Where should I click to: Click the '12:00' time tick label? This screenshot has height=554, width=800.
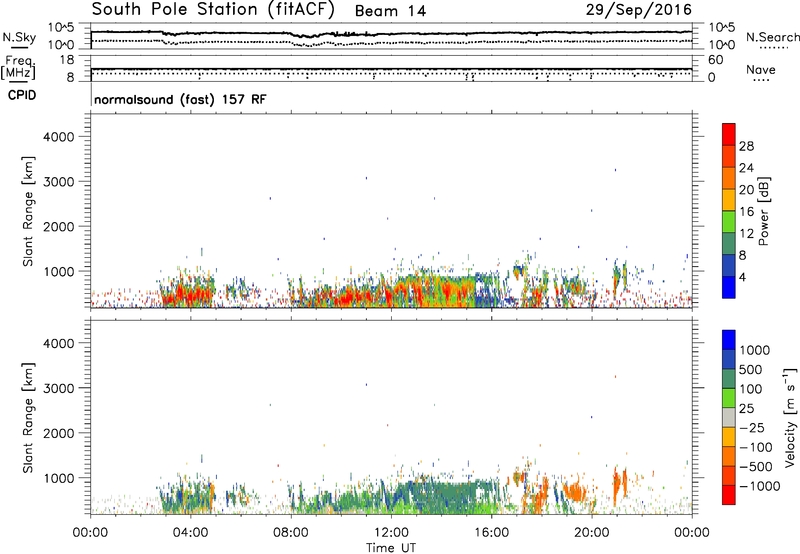[391, 533]
